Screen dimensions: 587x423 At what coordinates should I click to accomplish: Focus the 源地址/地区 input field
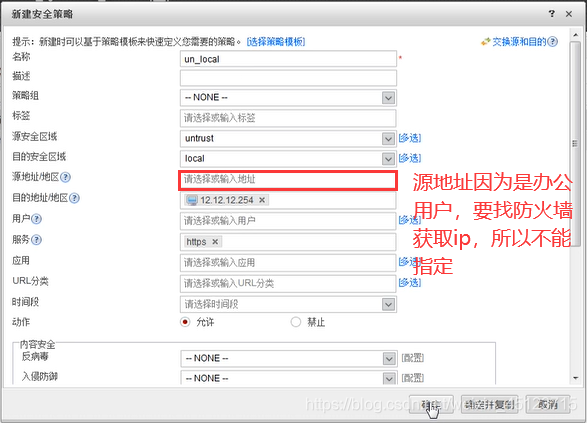(288, 180)
